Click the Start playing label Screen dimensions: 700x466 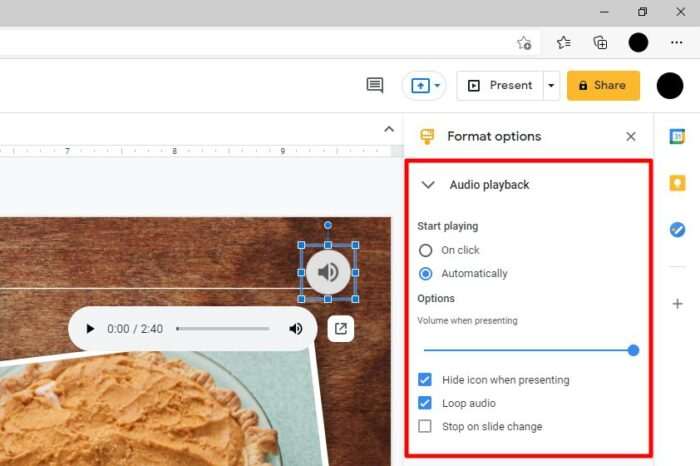point(447,226)
